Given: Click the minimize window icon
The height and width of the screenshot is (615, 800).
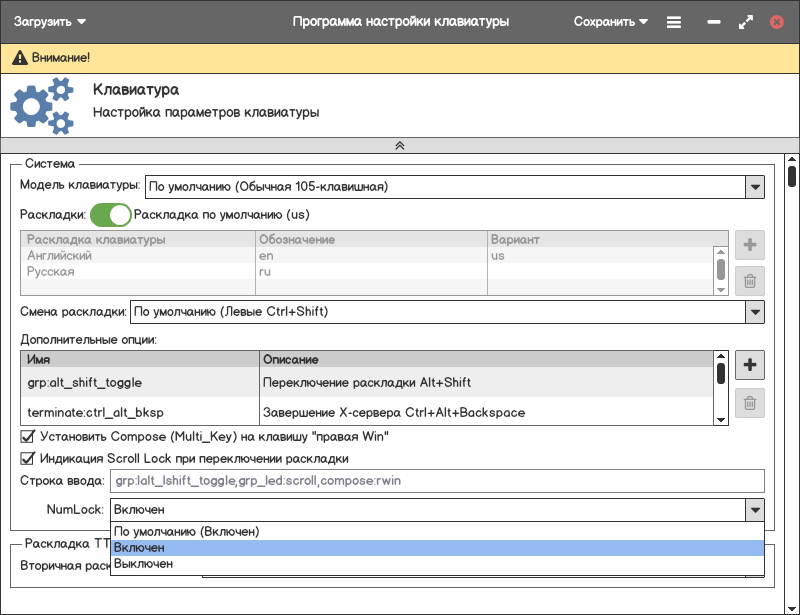Looking at the screenshot, I should [x=714, y=21].
